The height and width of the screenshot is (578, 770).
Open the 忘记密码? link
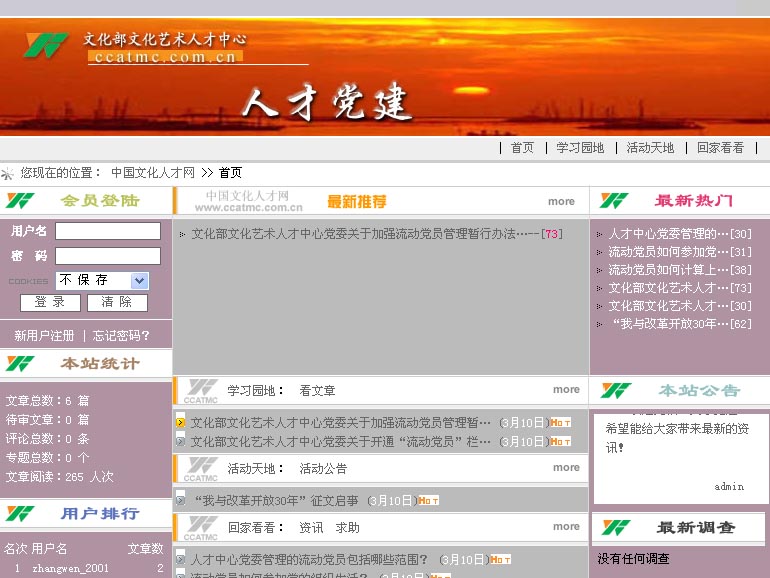tap(121, 335)
